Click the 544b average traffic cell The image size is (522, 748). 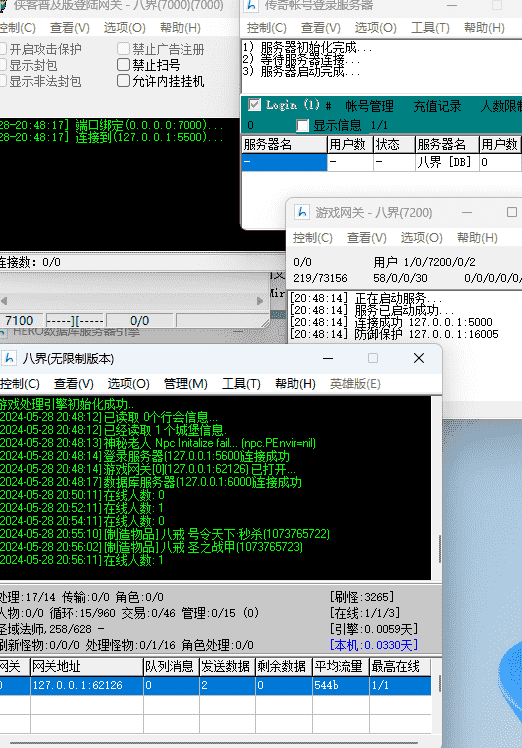[341, 686]
